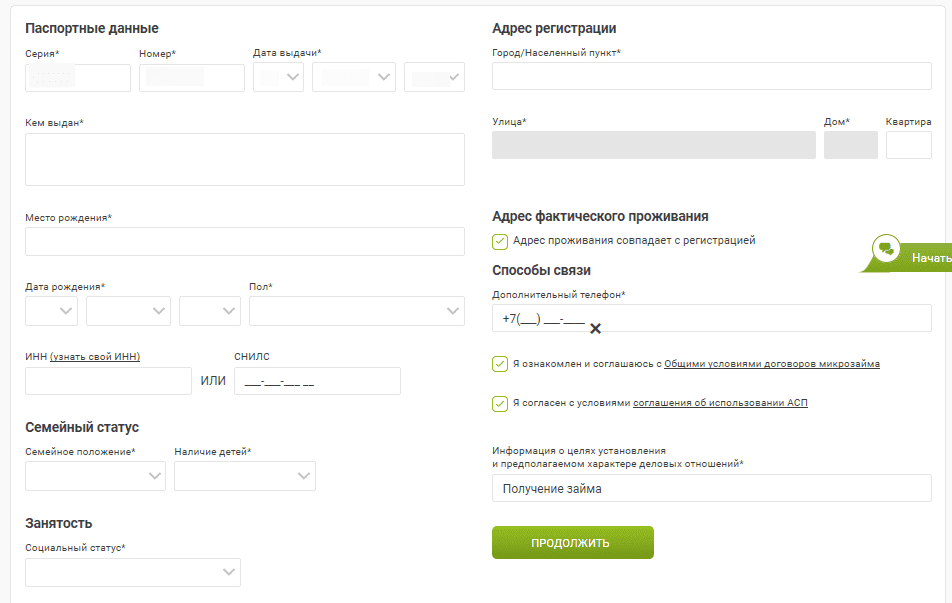952x603 pixels.
Task: Click the Квартира input field
Action: 908,145
